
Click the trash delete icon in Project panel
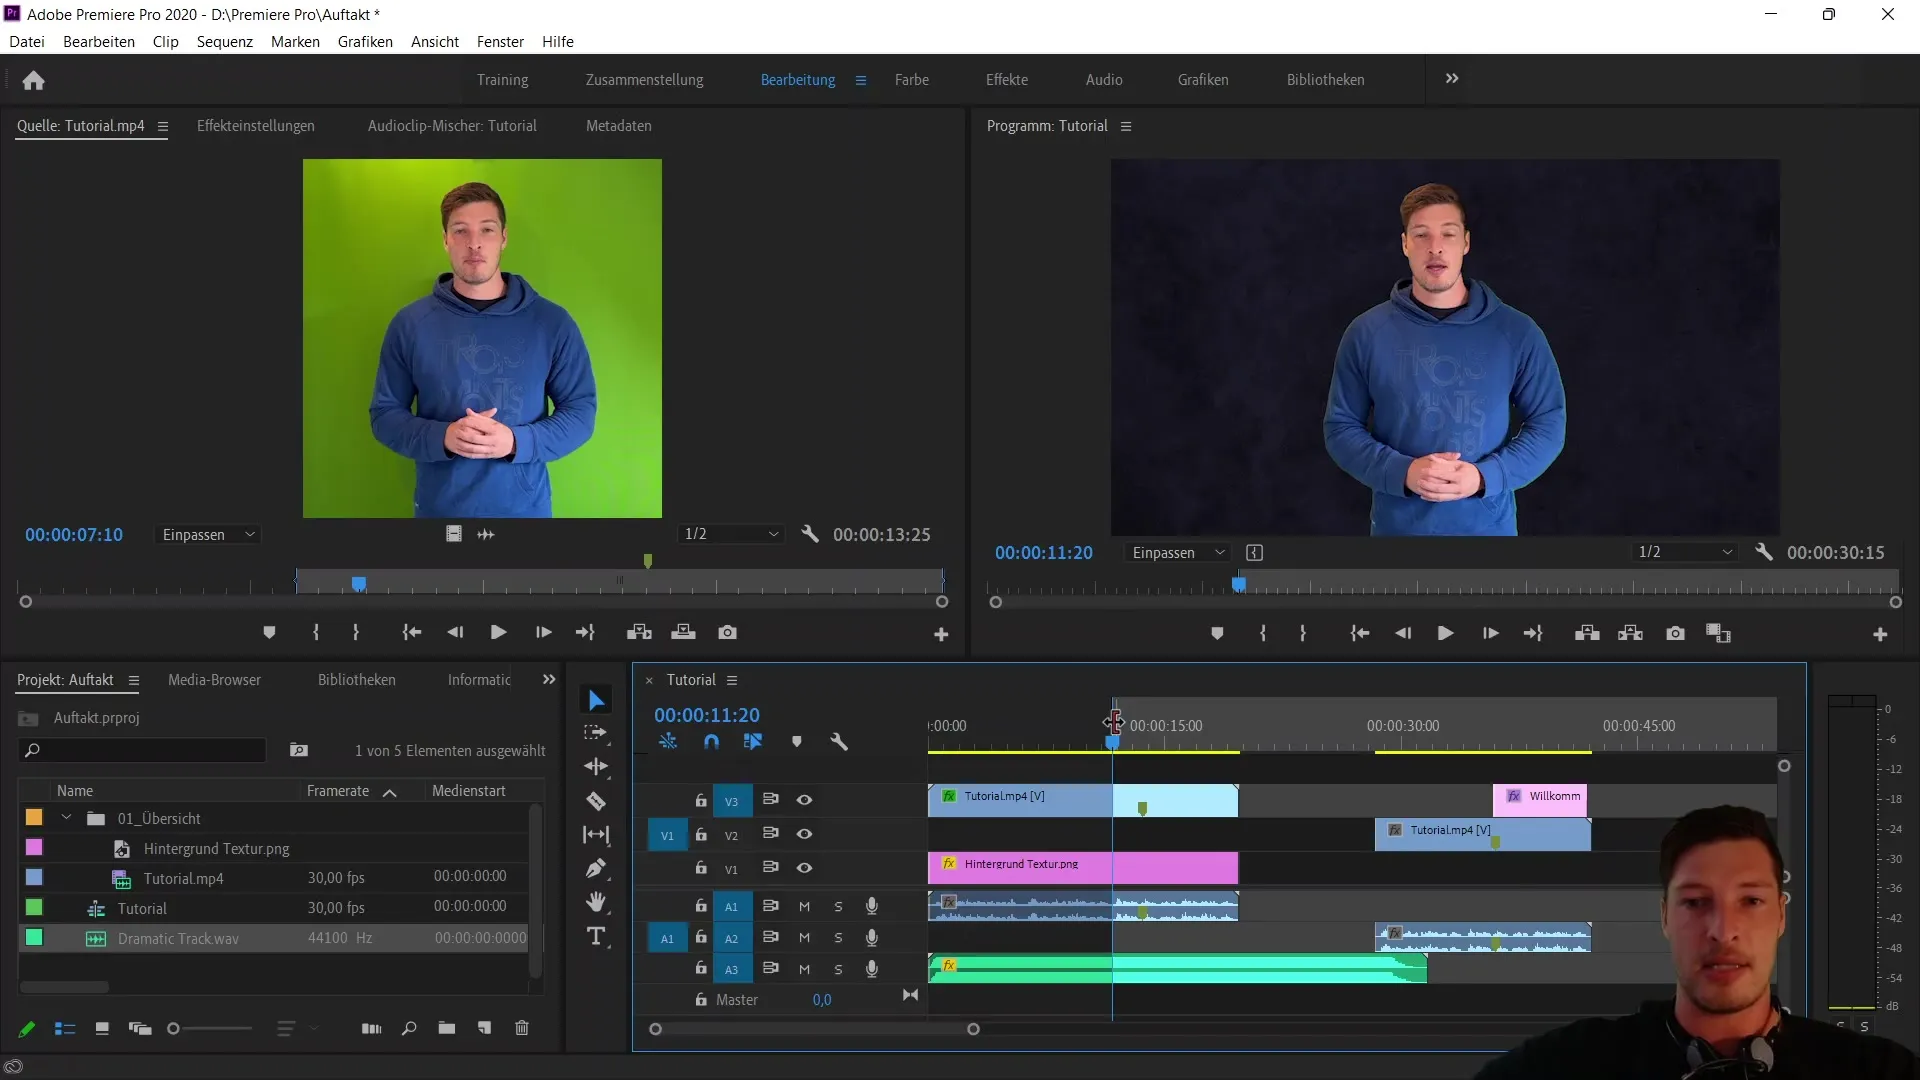pos(521,1028)
